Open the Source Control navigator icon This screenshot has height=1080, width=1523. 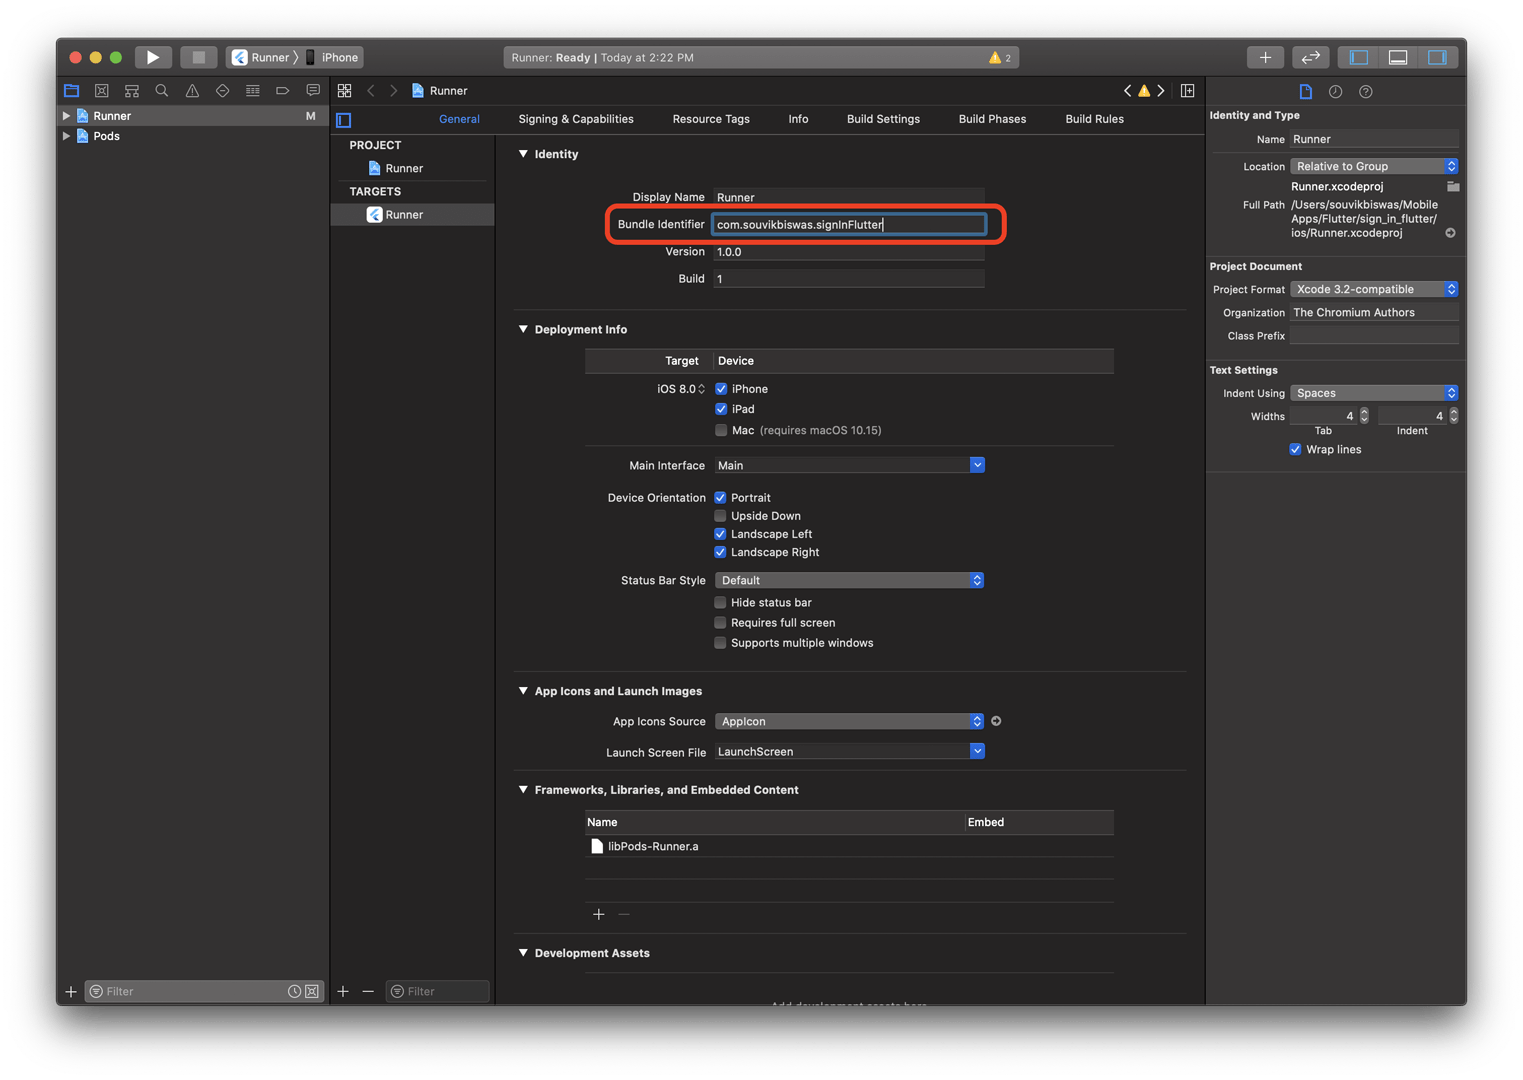click(x=101, y=91)
